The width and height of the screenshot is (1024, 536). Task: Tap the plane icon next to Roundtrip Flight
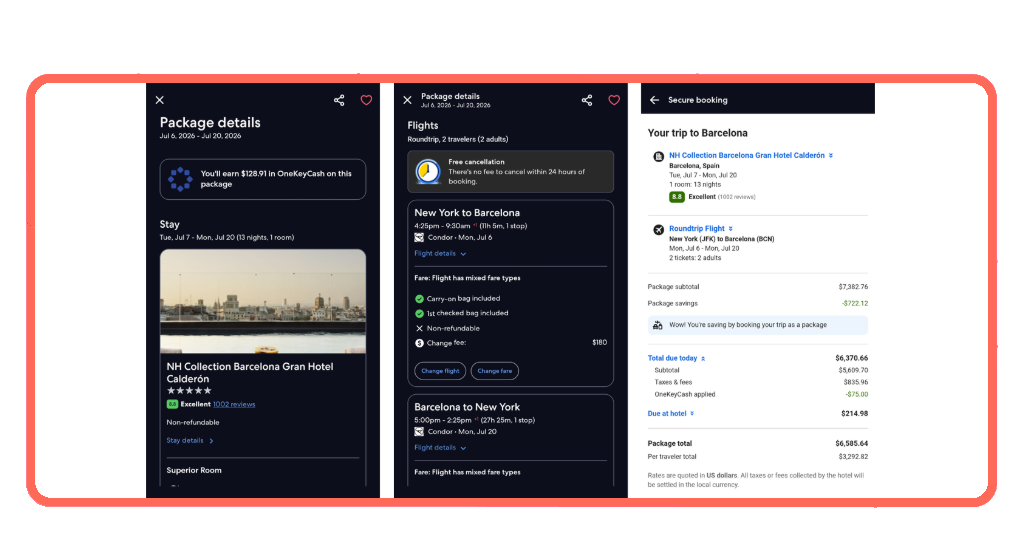658,229
